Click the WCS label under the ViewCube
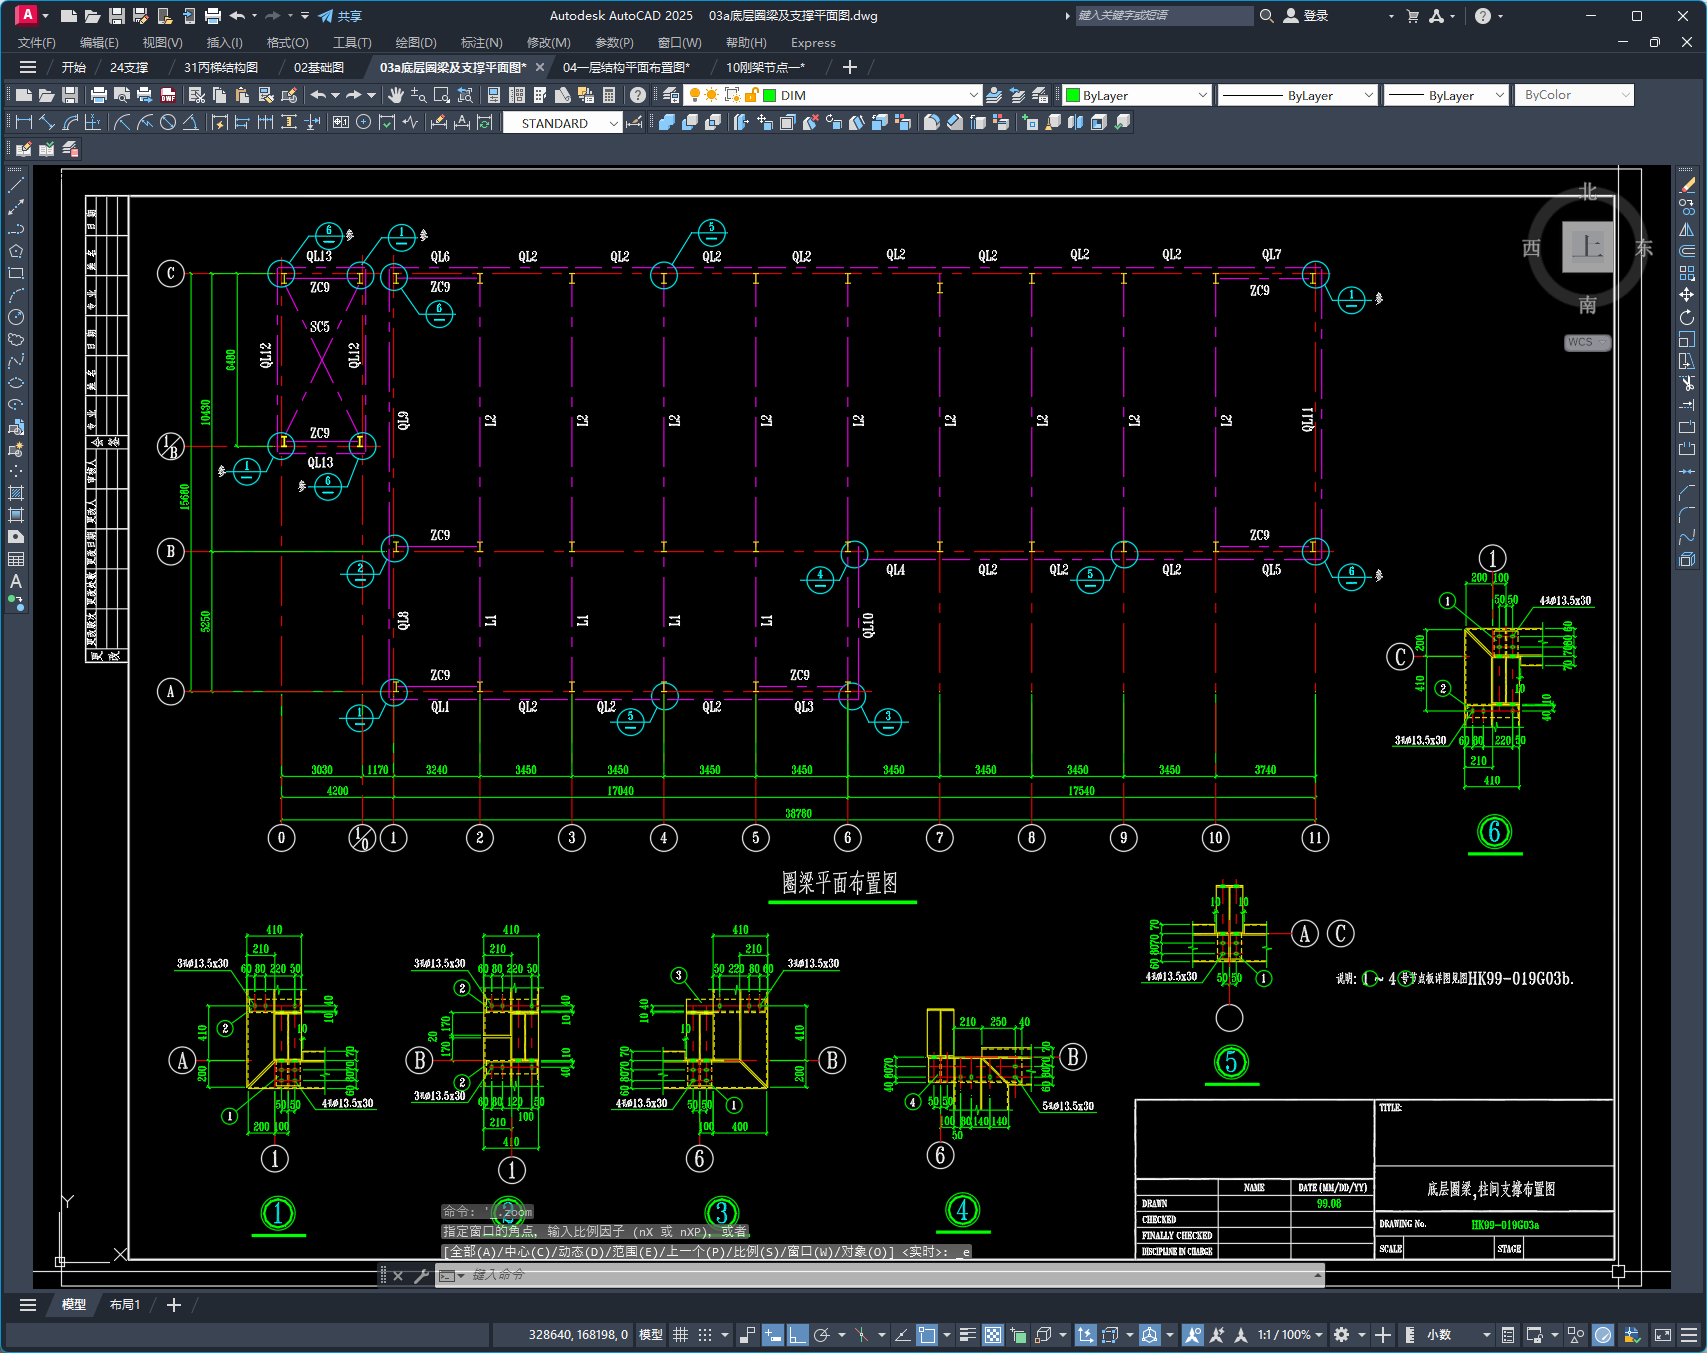The height and width of the screenshot is (1353, 1707). pyautogui.click(x=1587, y=342)
